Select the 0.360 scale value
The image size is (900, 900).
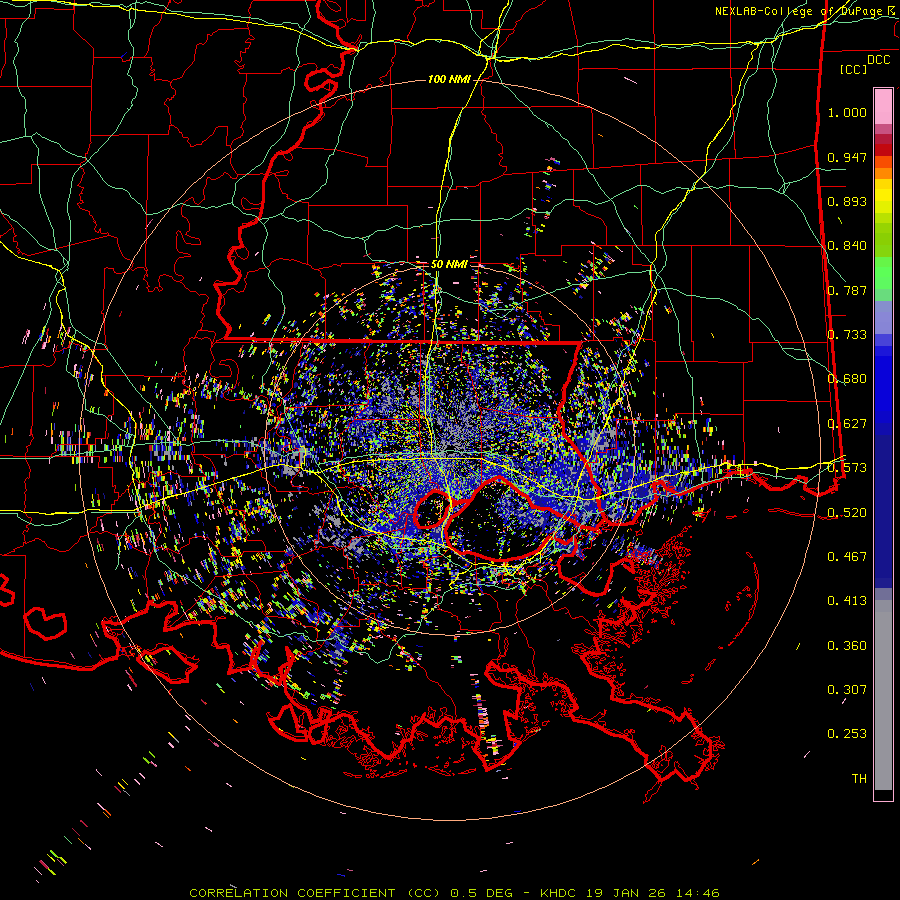tap(847, 646)
